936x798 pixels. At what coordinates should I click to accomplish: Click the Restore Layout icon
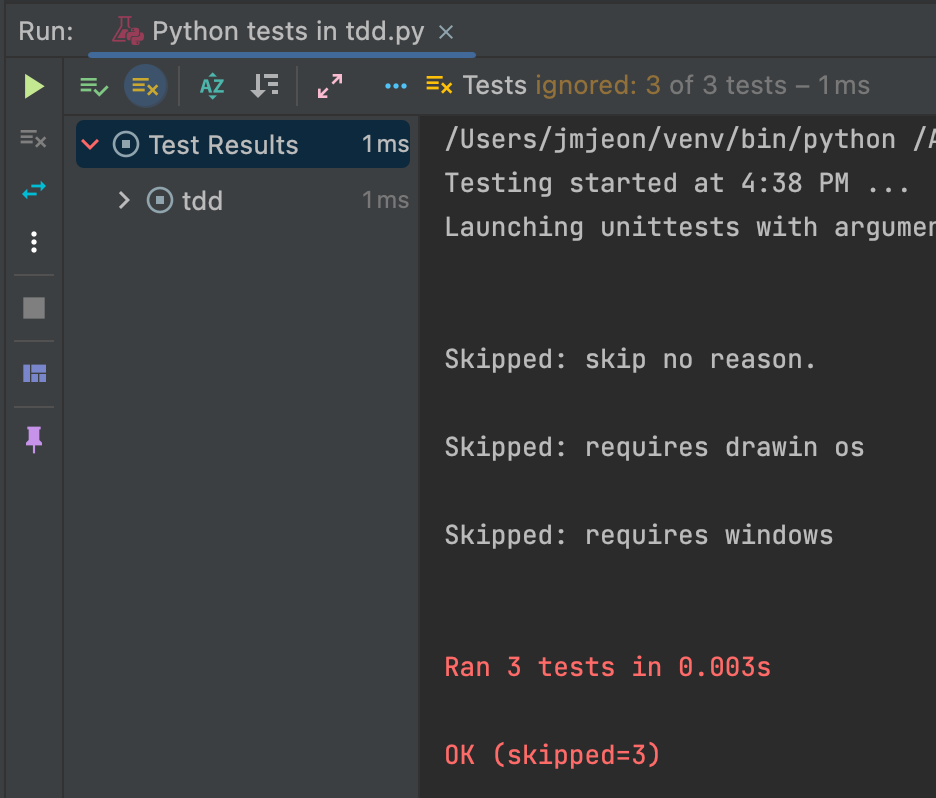(34, 374)
